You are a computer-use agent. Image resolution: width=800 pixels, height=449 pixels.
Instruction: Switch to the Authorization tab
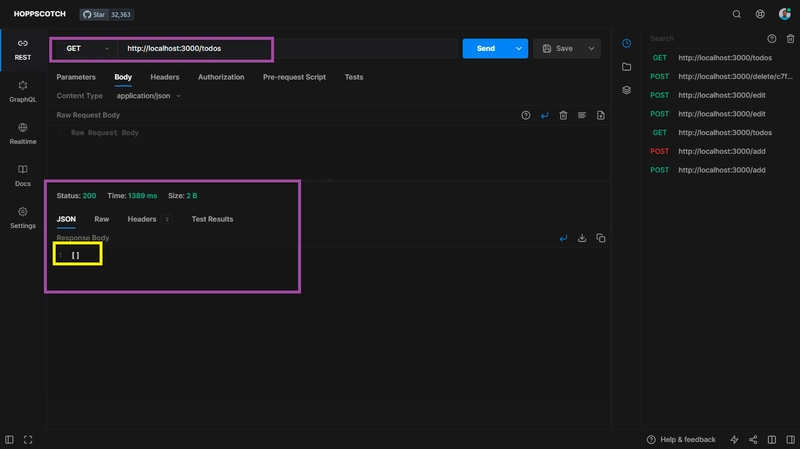tap(221, 77)
